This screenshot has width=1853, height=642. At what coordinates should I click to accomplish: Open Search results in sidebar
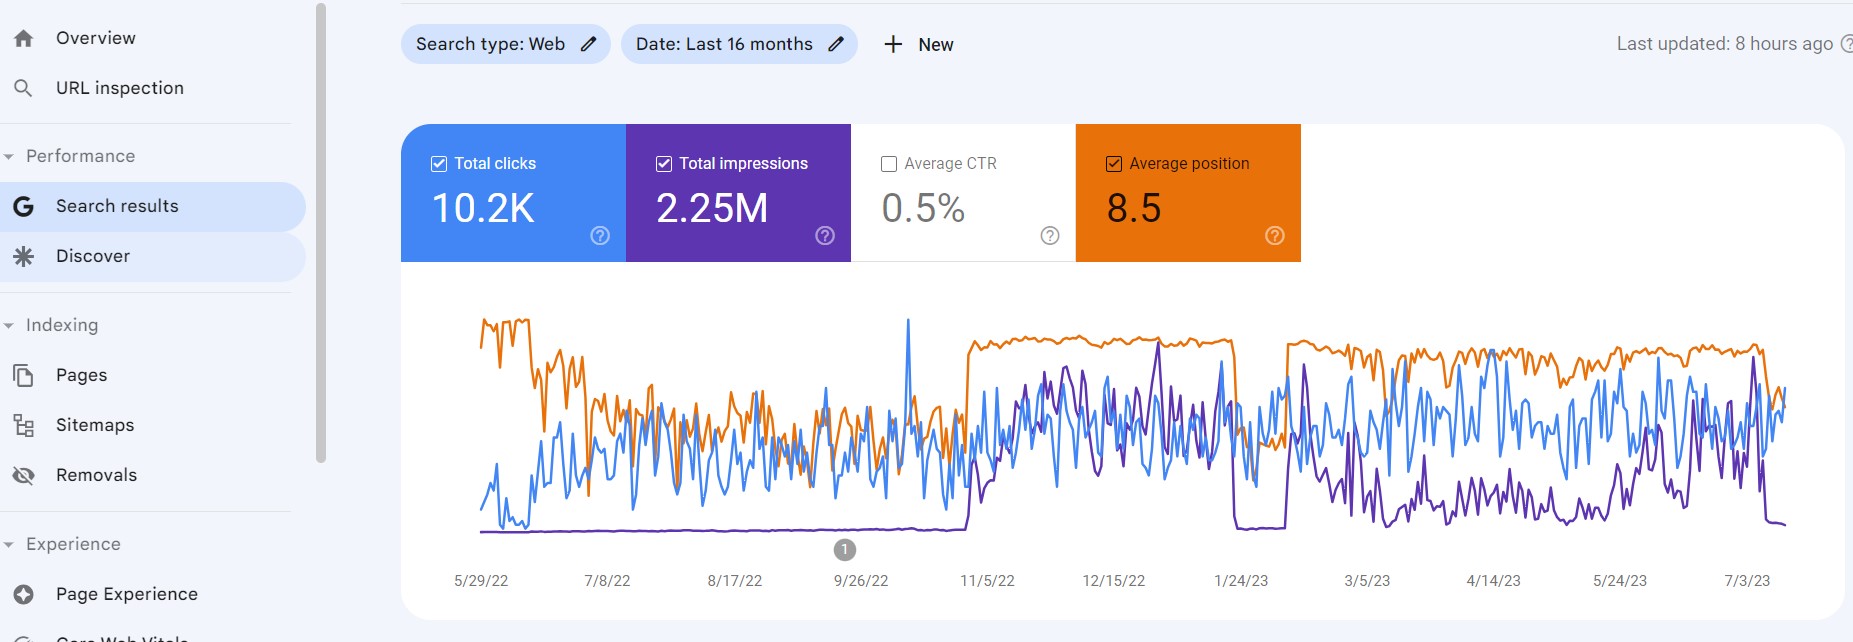coord(117,206)
